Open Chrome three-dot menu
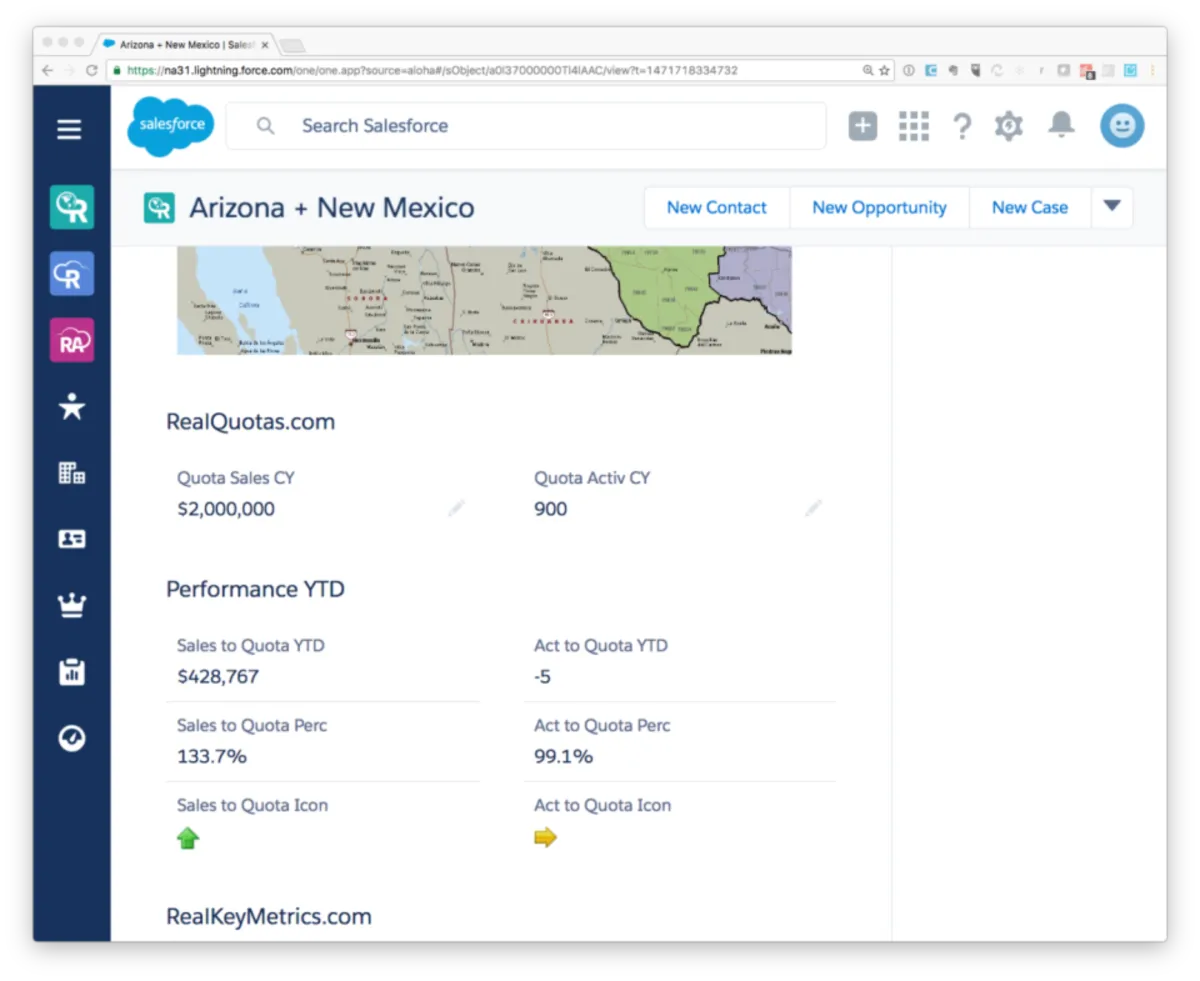The height and width of the screenshot is (981, 1200). (x=1152, y=71)
